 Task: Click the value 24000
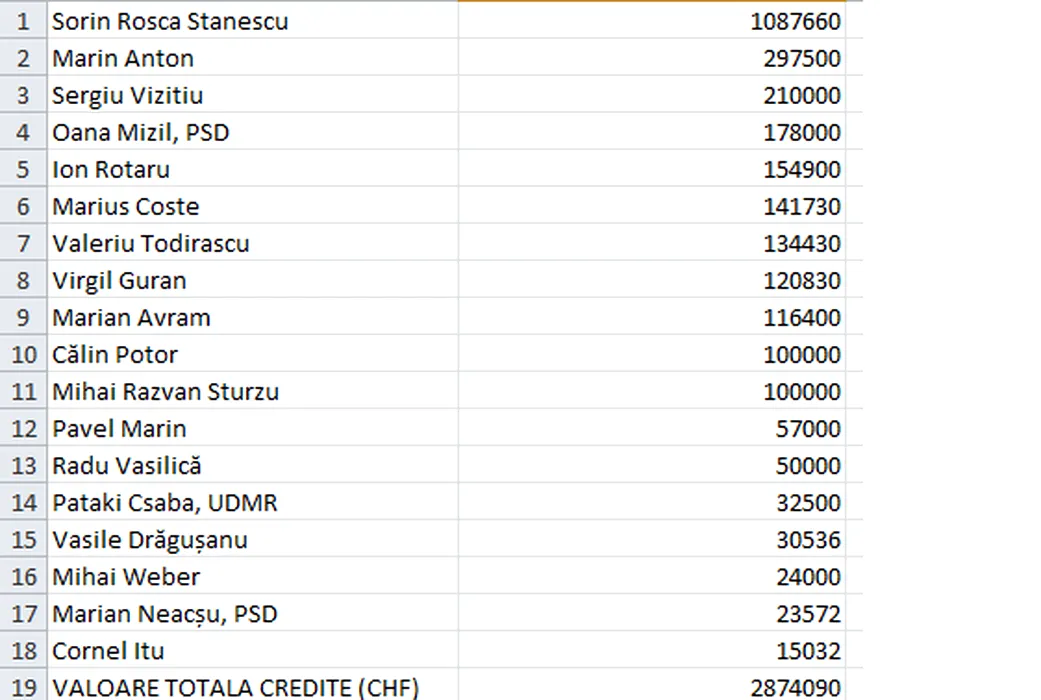pyautogui.click(x=808, y=576)
